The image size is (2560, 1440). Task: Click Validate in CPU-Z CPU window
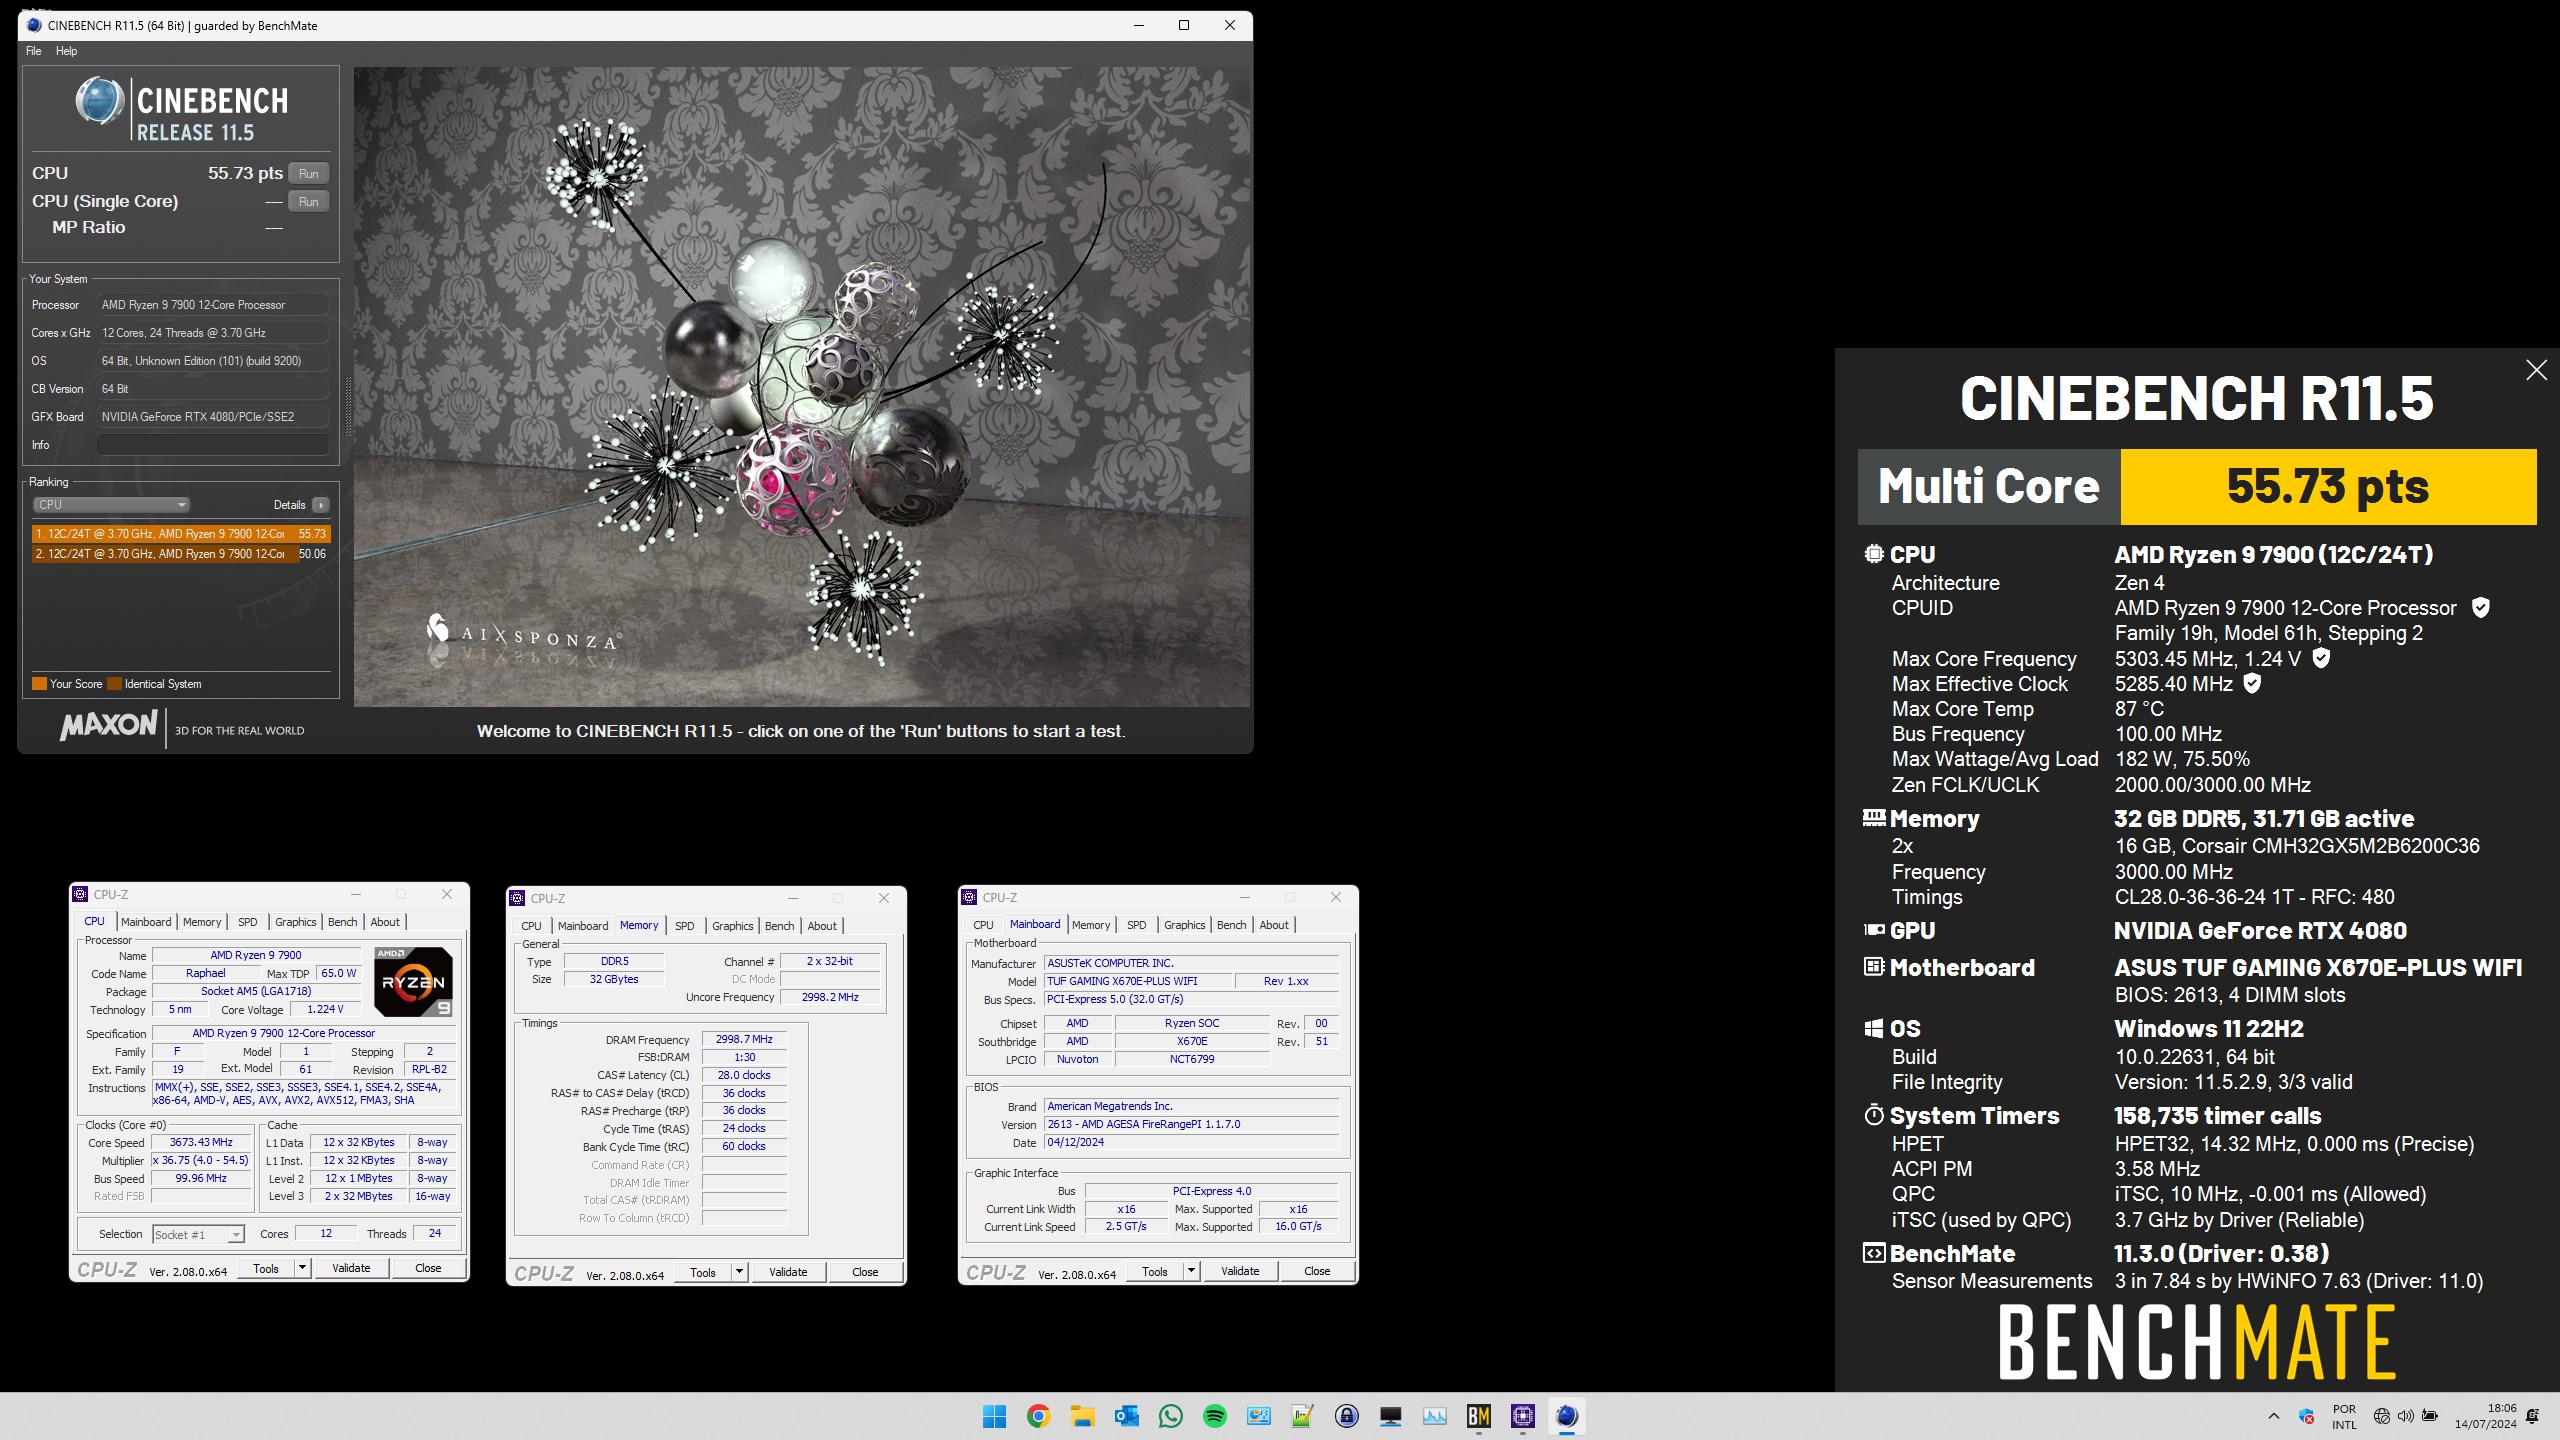351,1268
